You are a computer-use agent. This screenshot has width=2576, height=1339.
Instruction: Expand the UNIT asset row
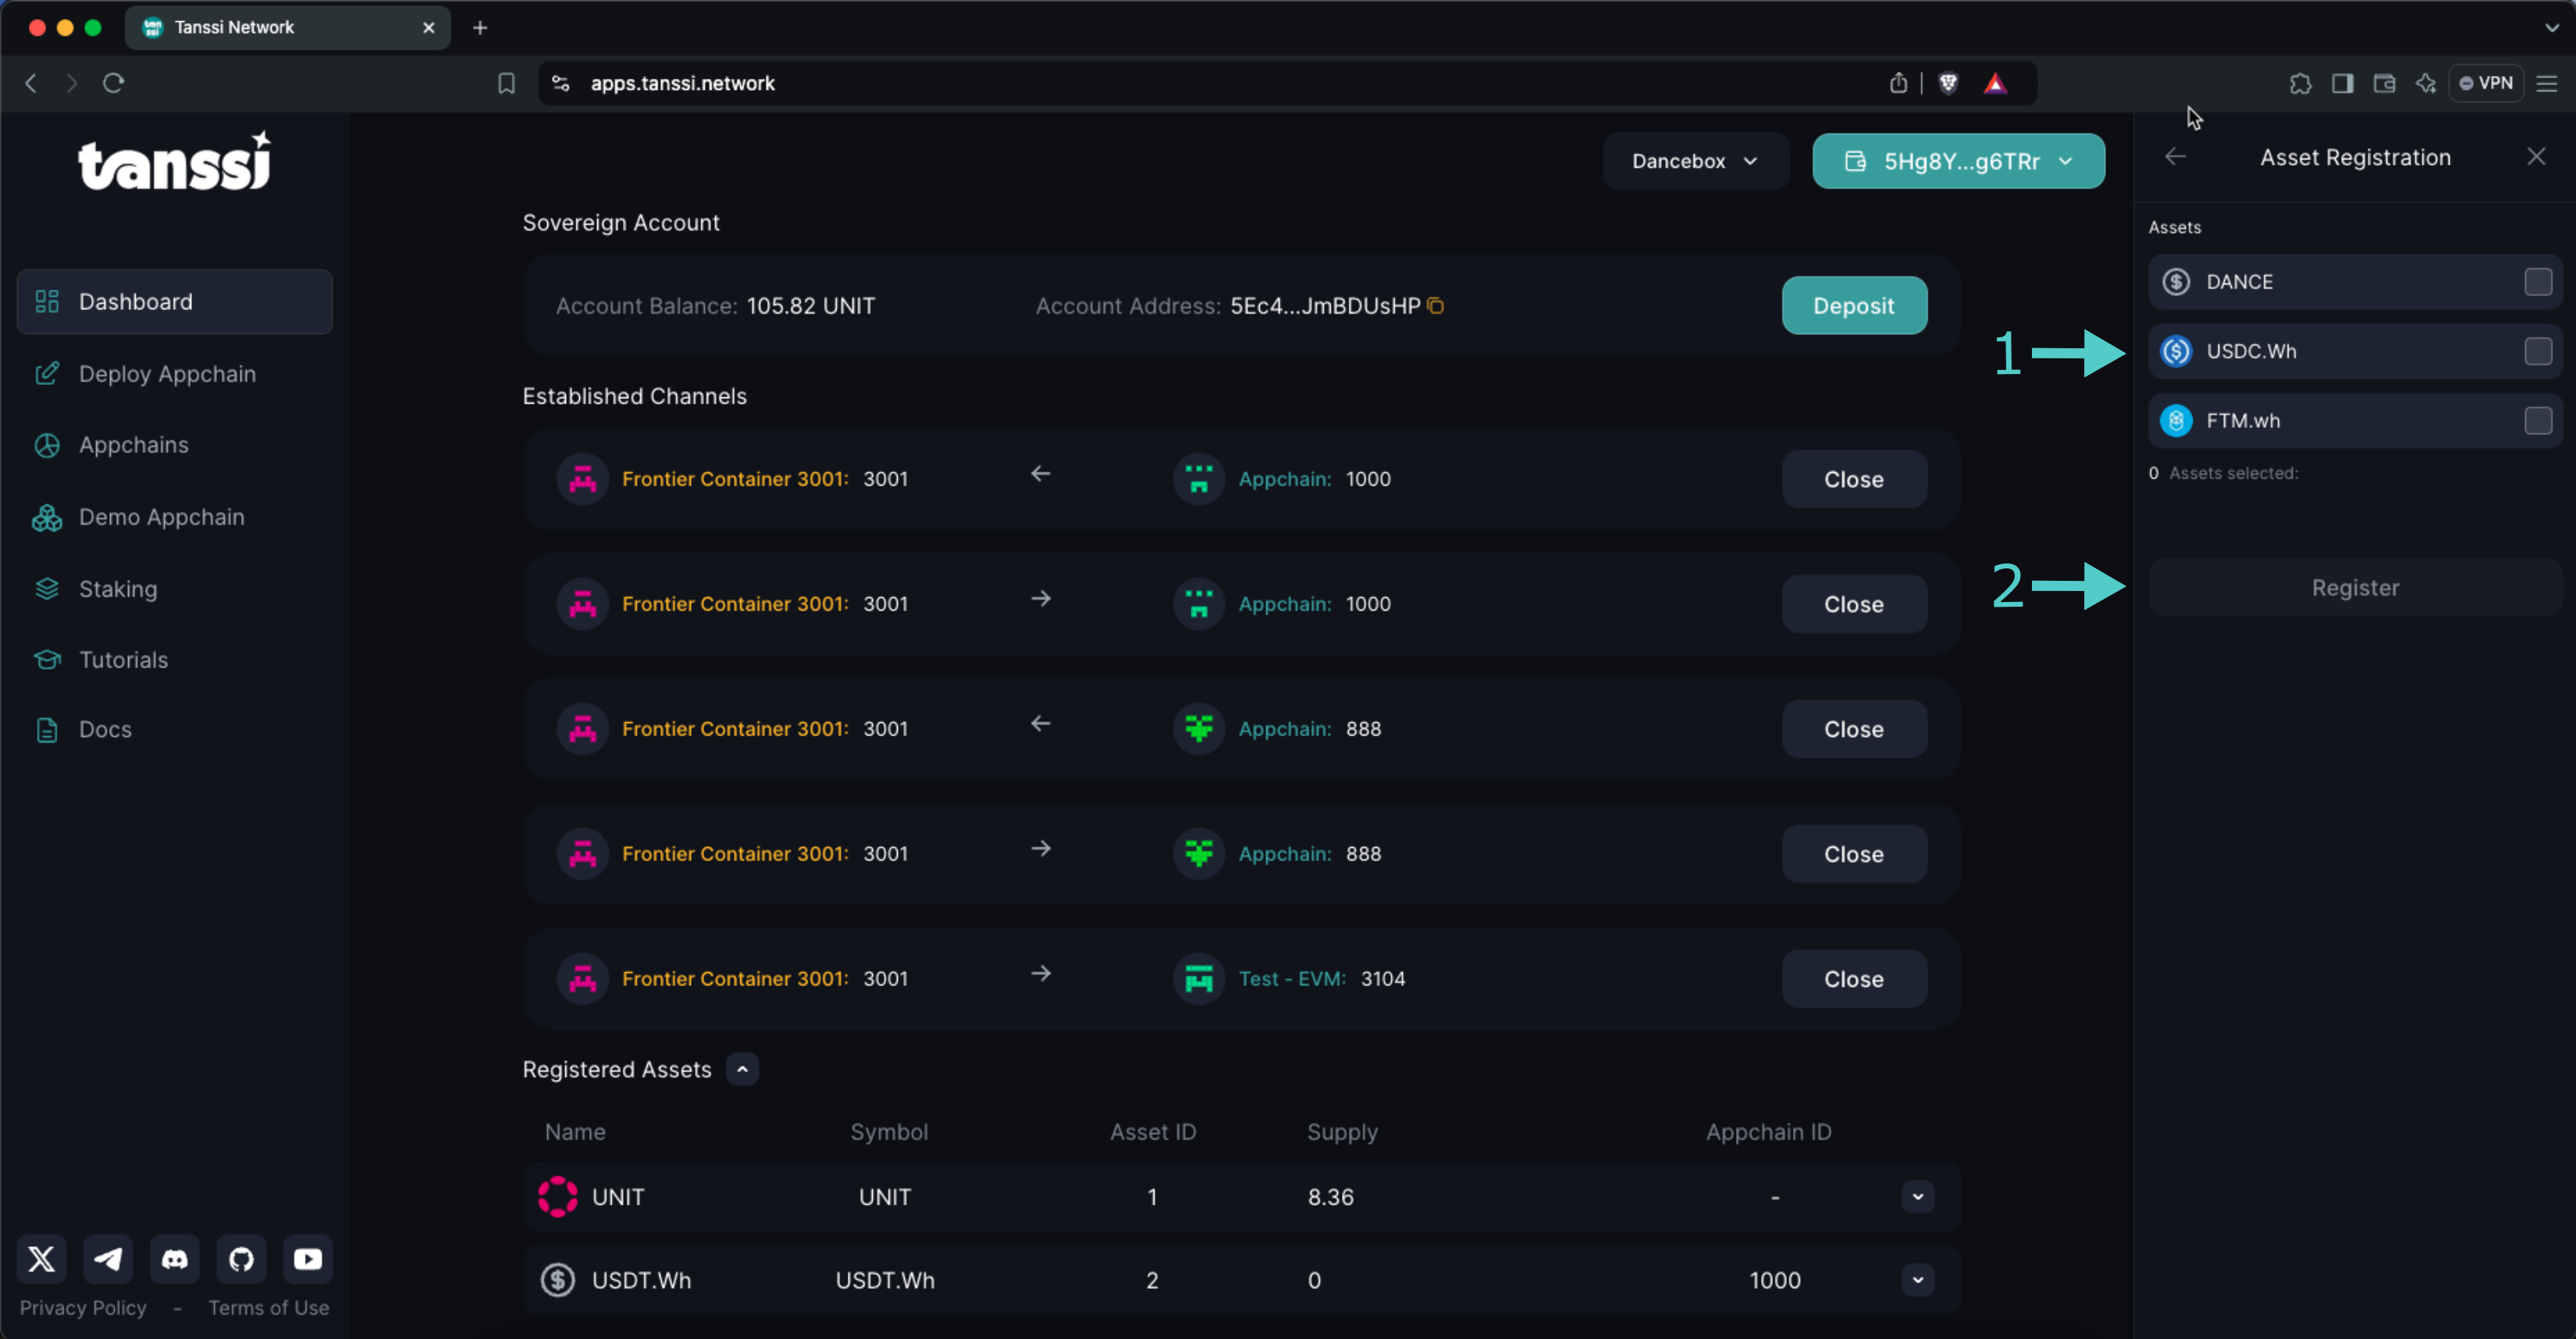pyautogui.click(x=1917, y=1197)
